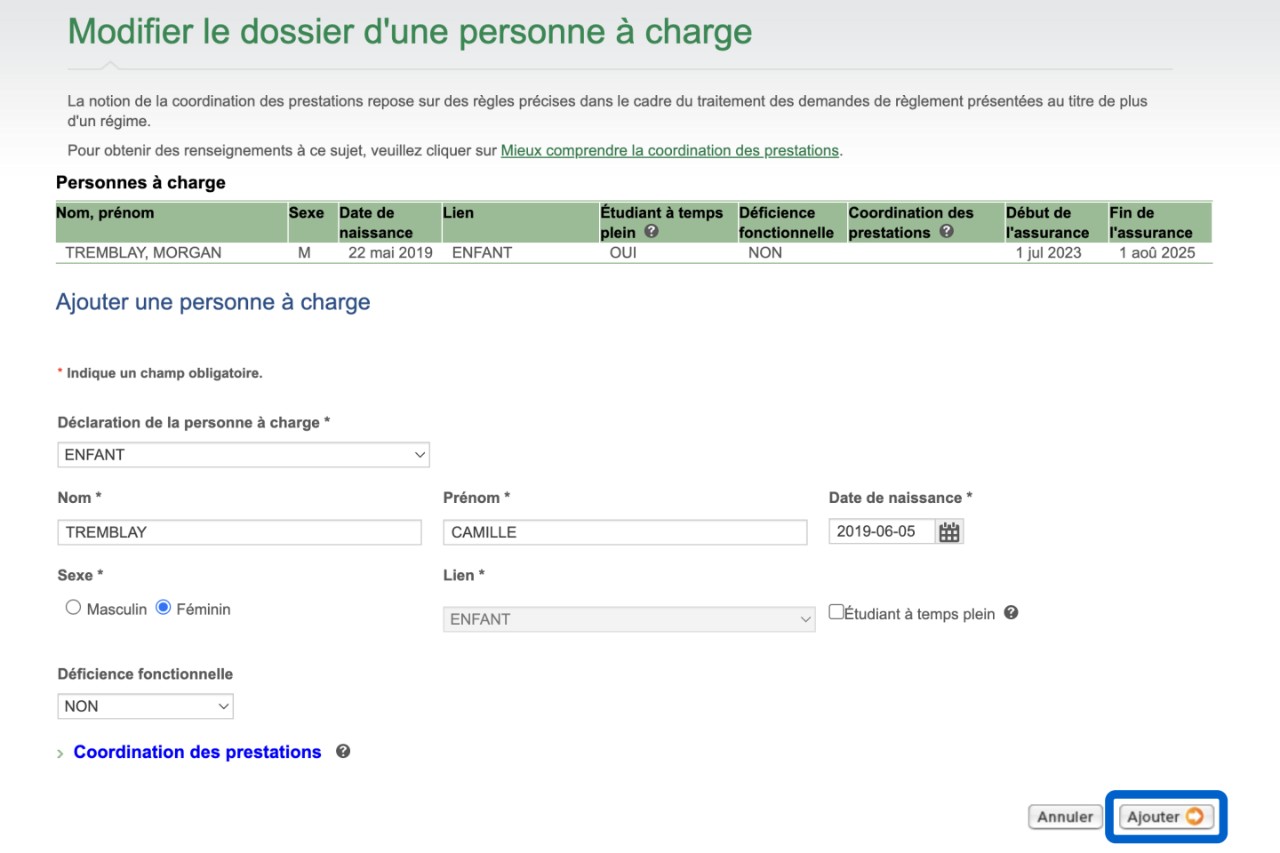Open Déclaration de la personne à charge dropdown
Image resolution: width=1280 pixels, height=853 pixels.
pos(243,455)
